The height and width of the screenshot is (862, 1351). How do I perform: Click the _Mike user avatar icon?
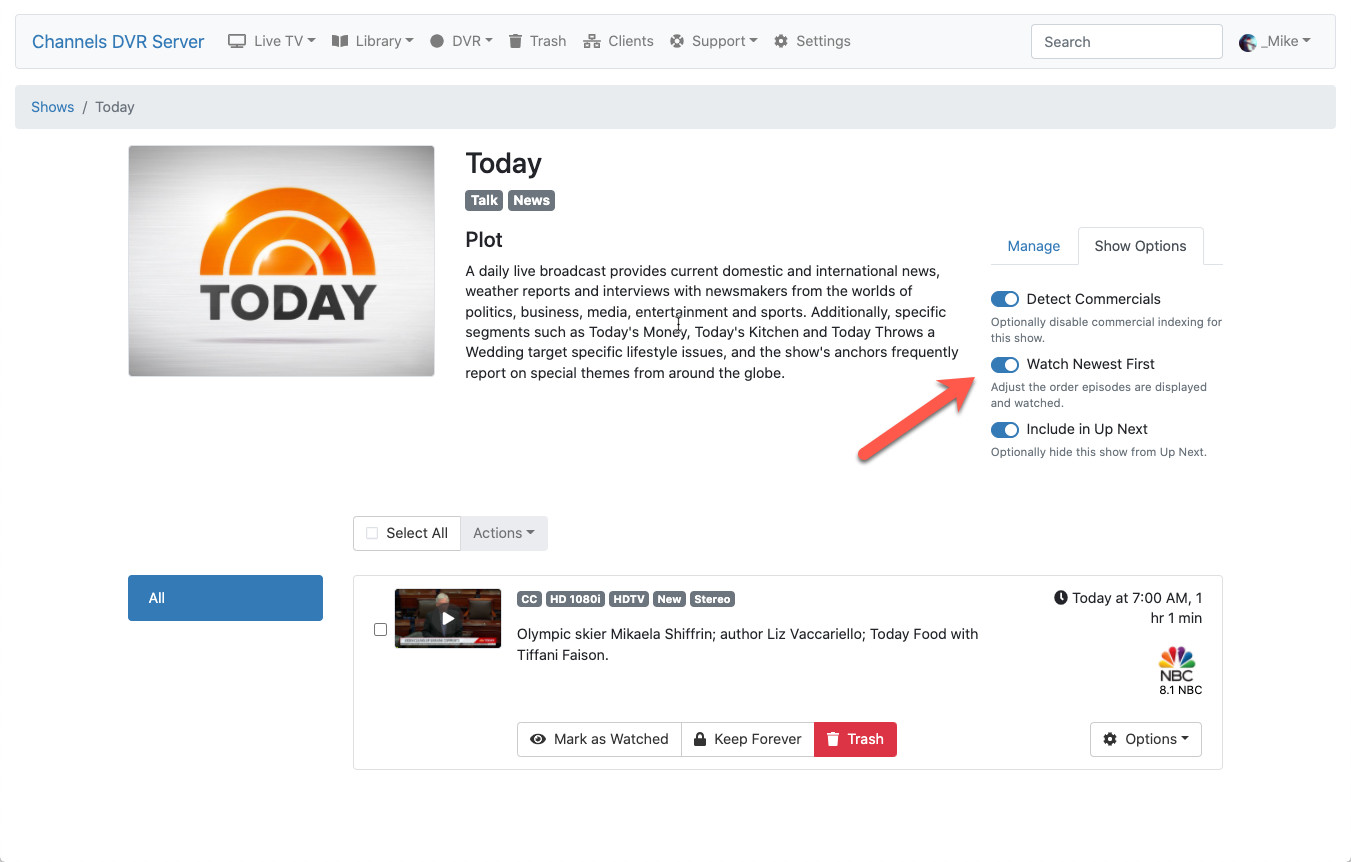tap(1247, 42)
